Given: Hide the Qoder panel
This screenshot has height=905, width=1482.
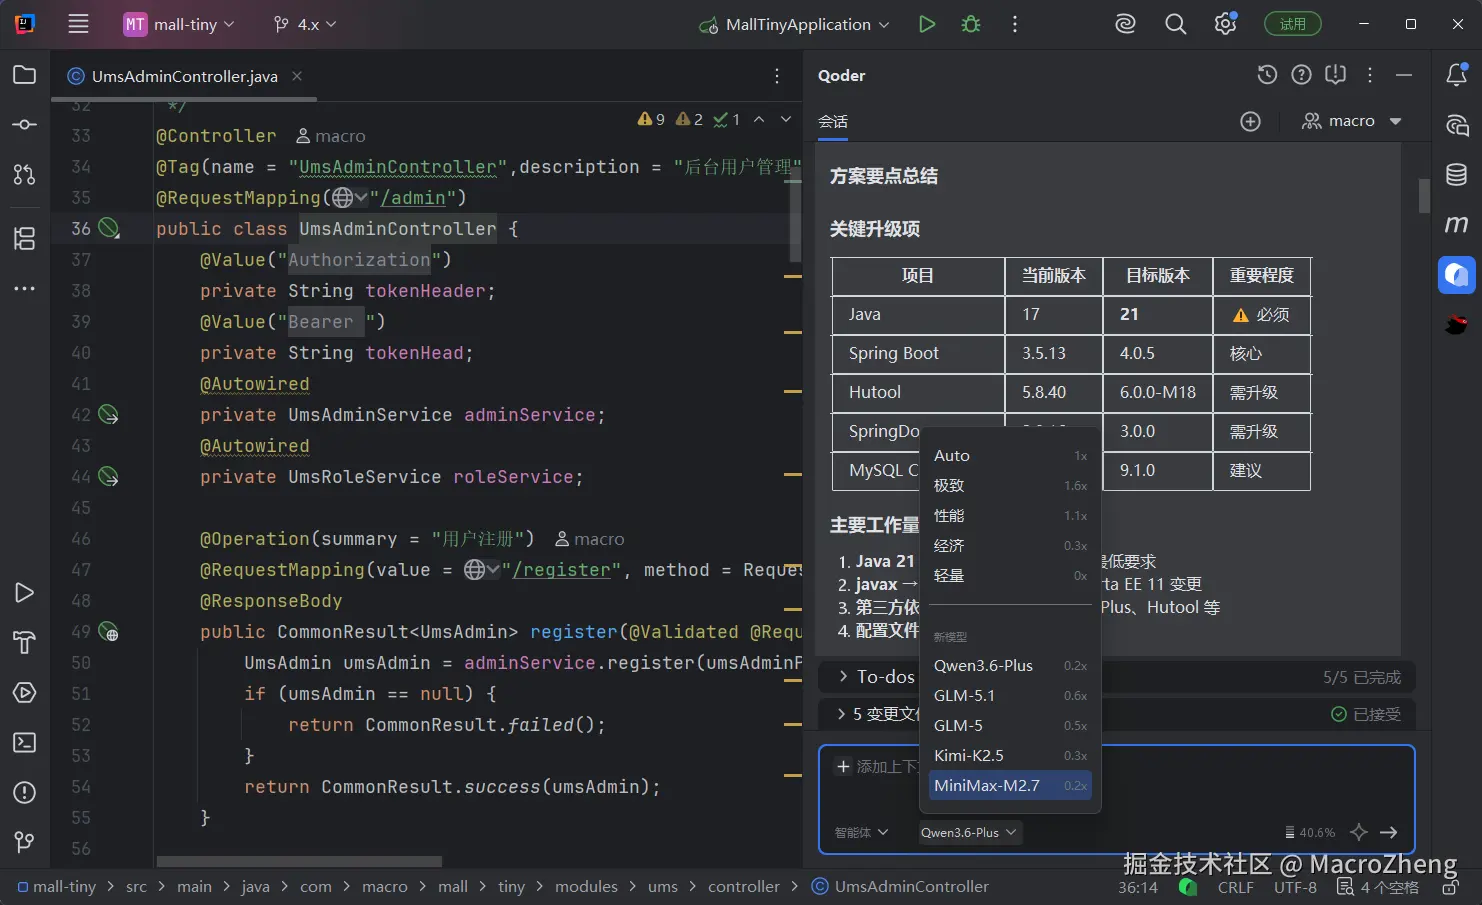Looking at the screenshot, I should point(1404,75).
